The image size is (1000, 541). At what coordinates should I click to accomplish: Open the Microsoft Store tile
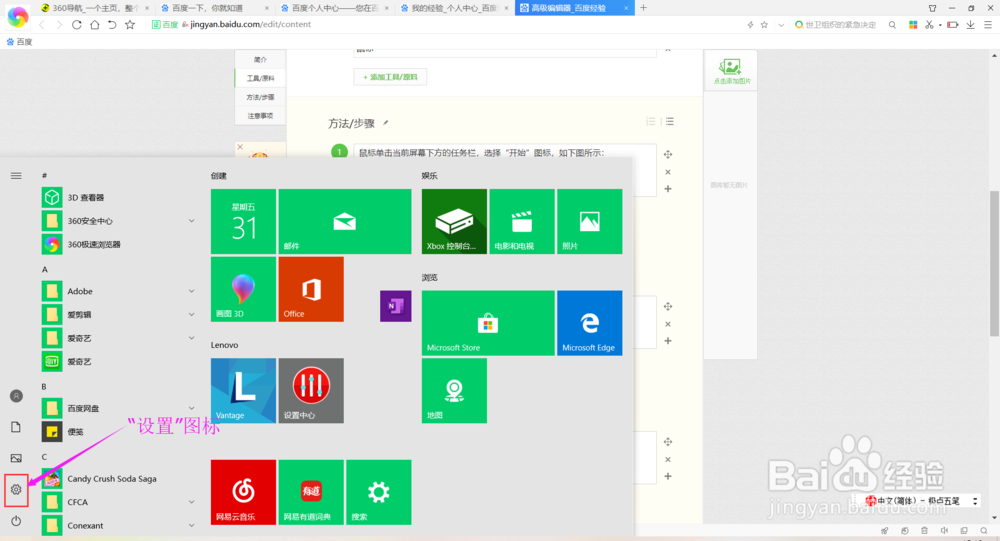pos(488,323)
